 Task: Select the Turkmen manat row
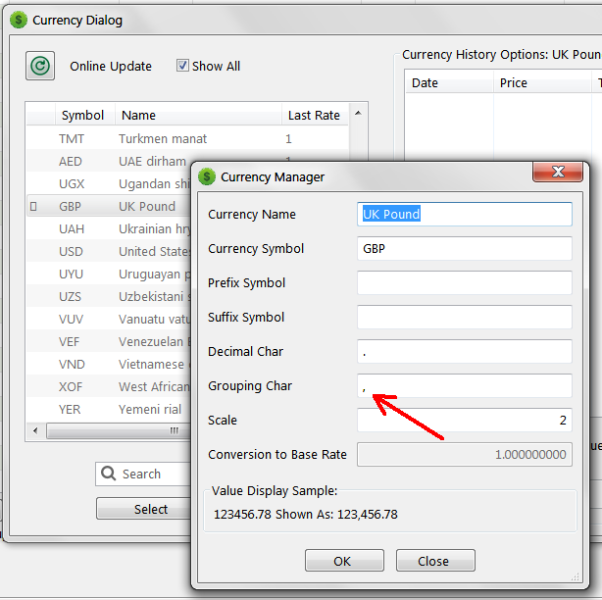pyautogui.click(x=162, y=139)
